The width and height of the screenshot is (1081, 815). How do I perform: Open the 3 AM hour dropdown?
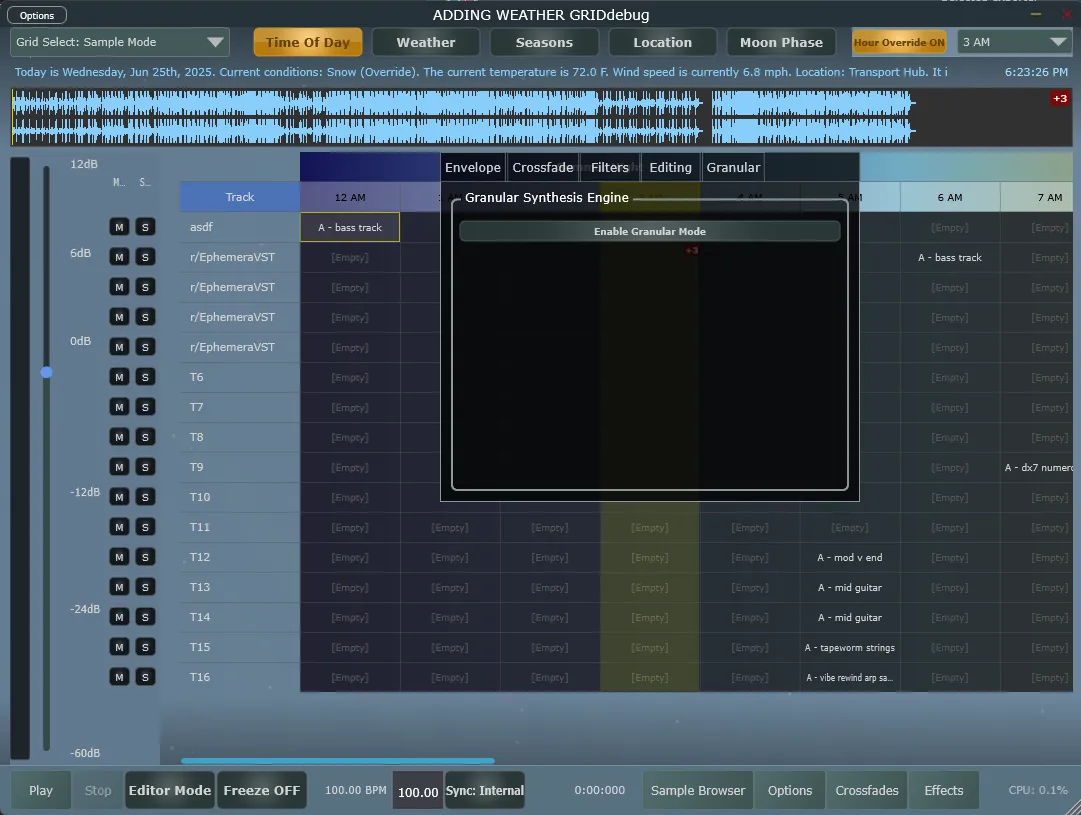(1014, 42)
